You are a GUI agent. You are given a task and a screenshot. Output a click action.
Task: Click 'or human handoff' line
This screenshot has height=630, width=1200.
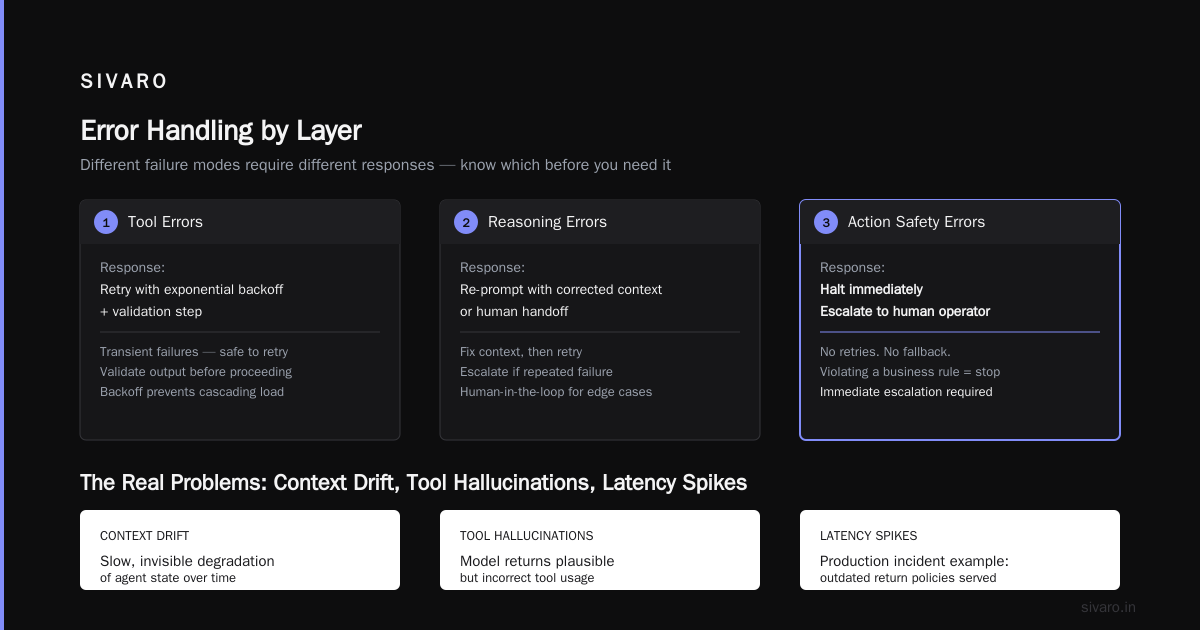[513, 311]
